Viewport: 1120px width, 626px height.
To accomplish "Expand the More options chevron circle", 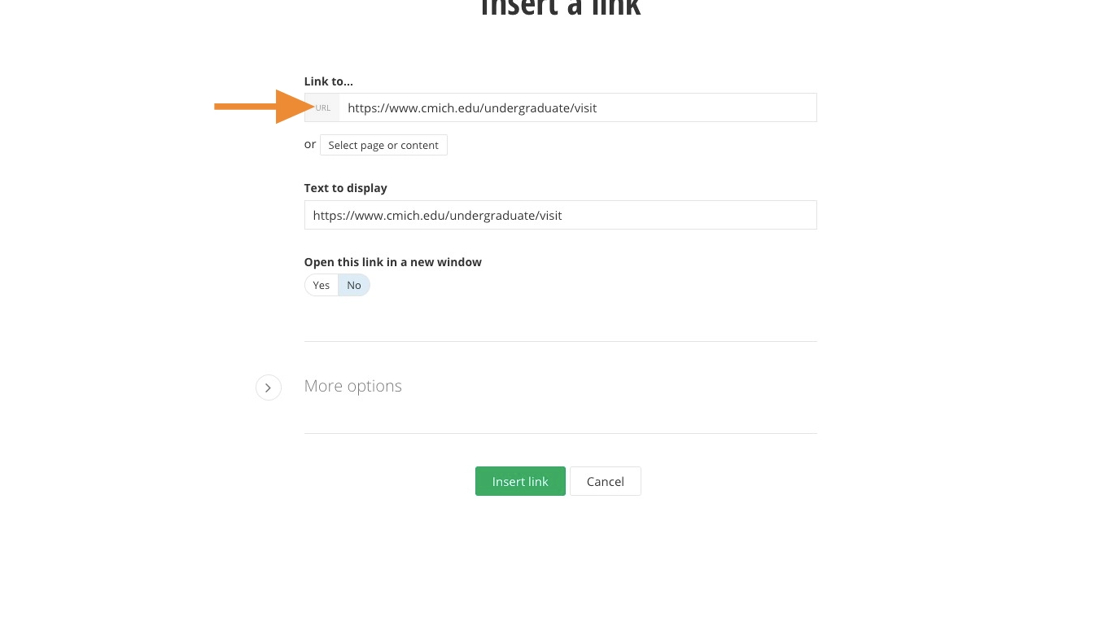I will pyautogui.click(x=268, y=387).
